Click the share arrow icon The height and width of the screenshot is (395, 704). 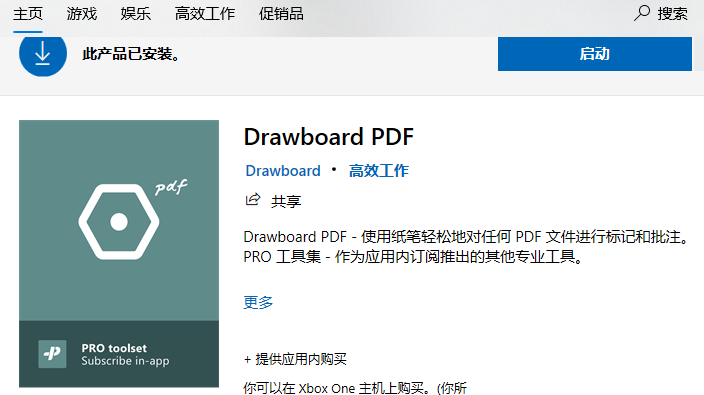click(x=253, y=199)
